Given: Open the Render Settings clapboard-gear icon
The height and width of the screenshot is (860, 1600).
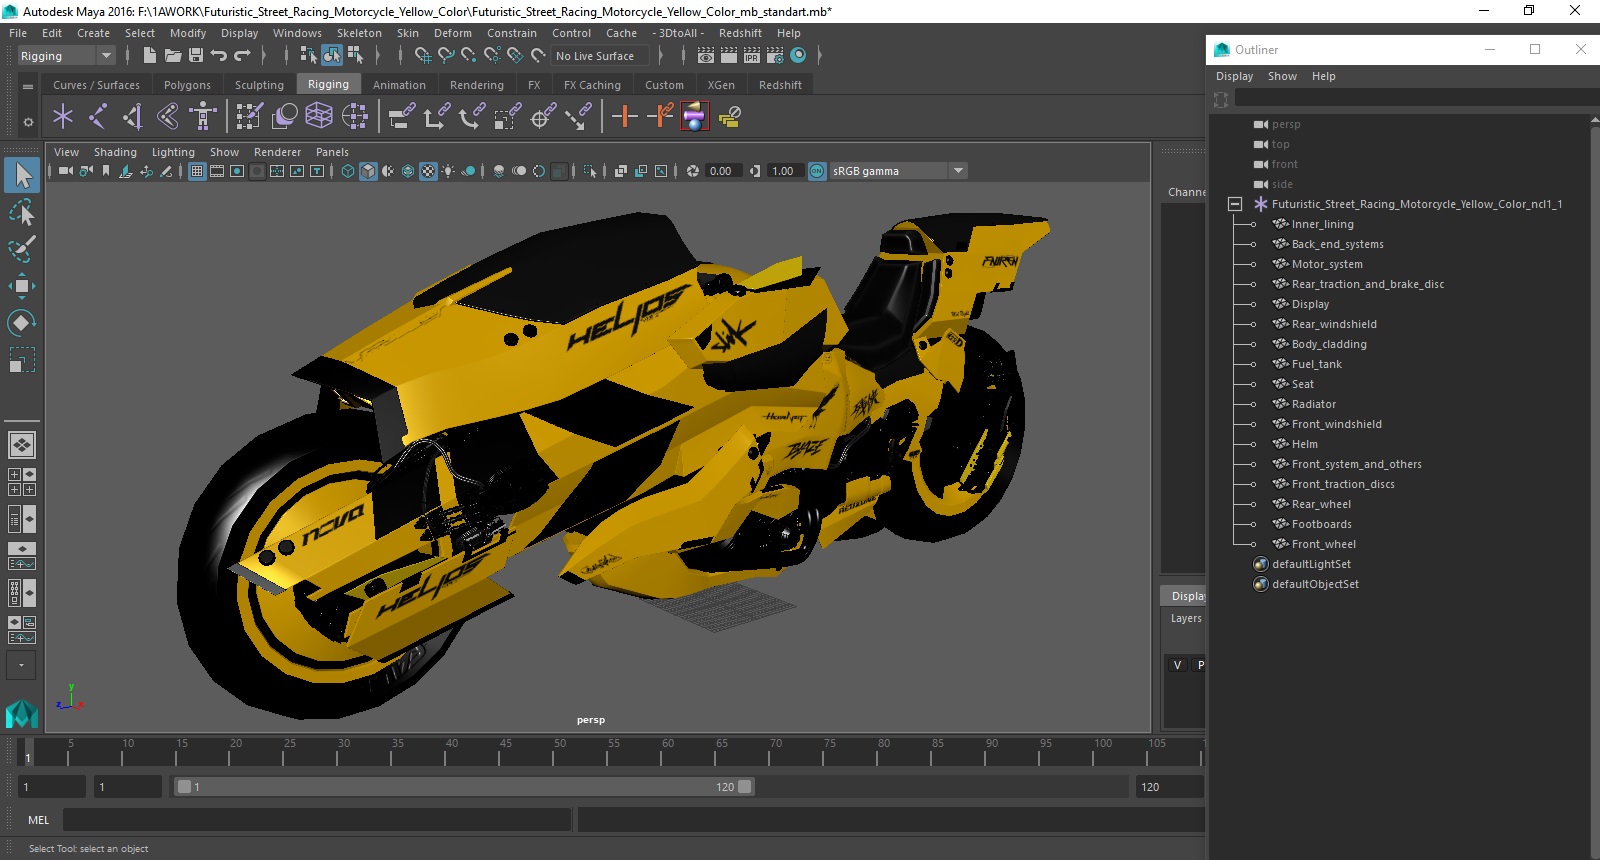Looking at the screenshot, I should [775, 56].
